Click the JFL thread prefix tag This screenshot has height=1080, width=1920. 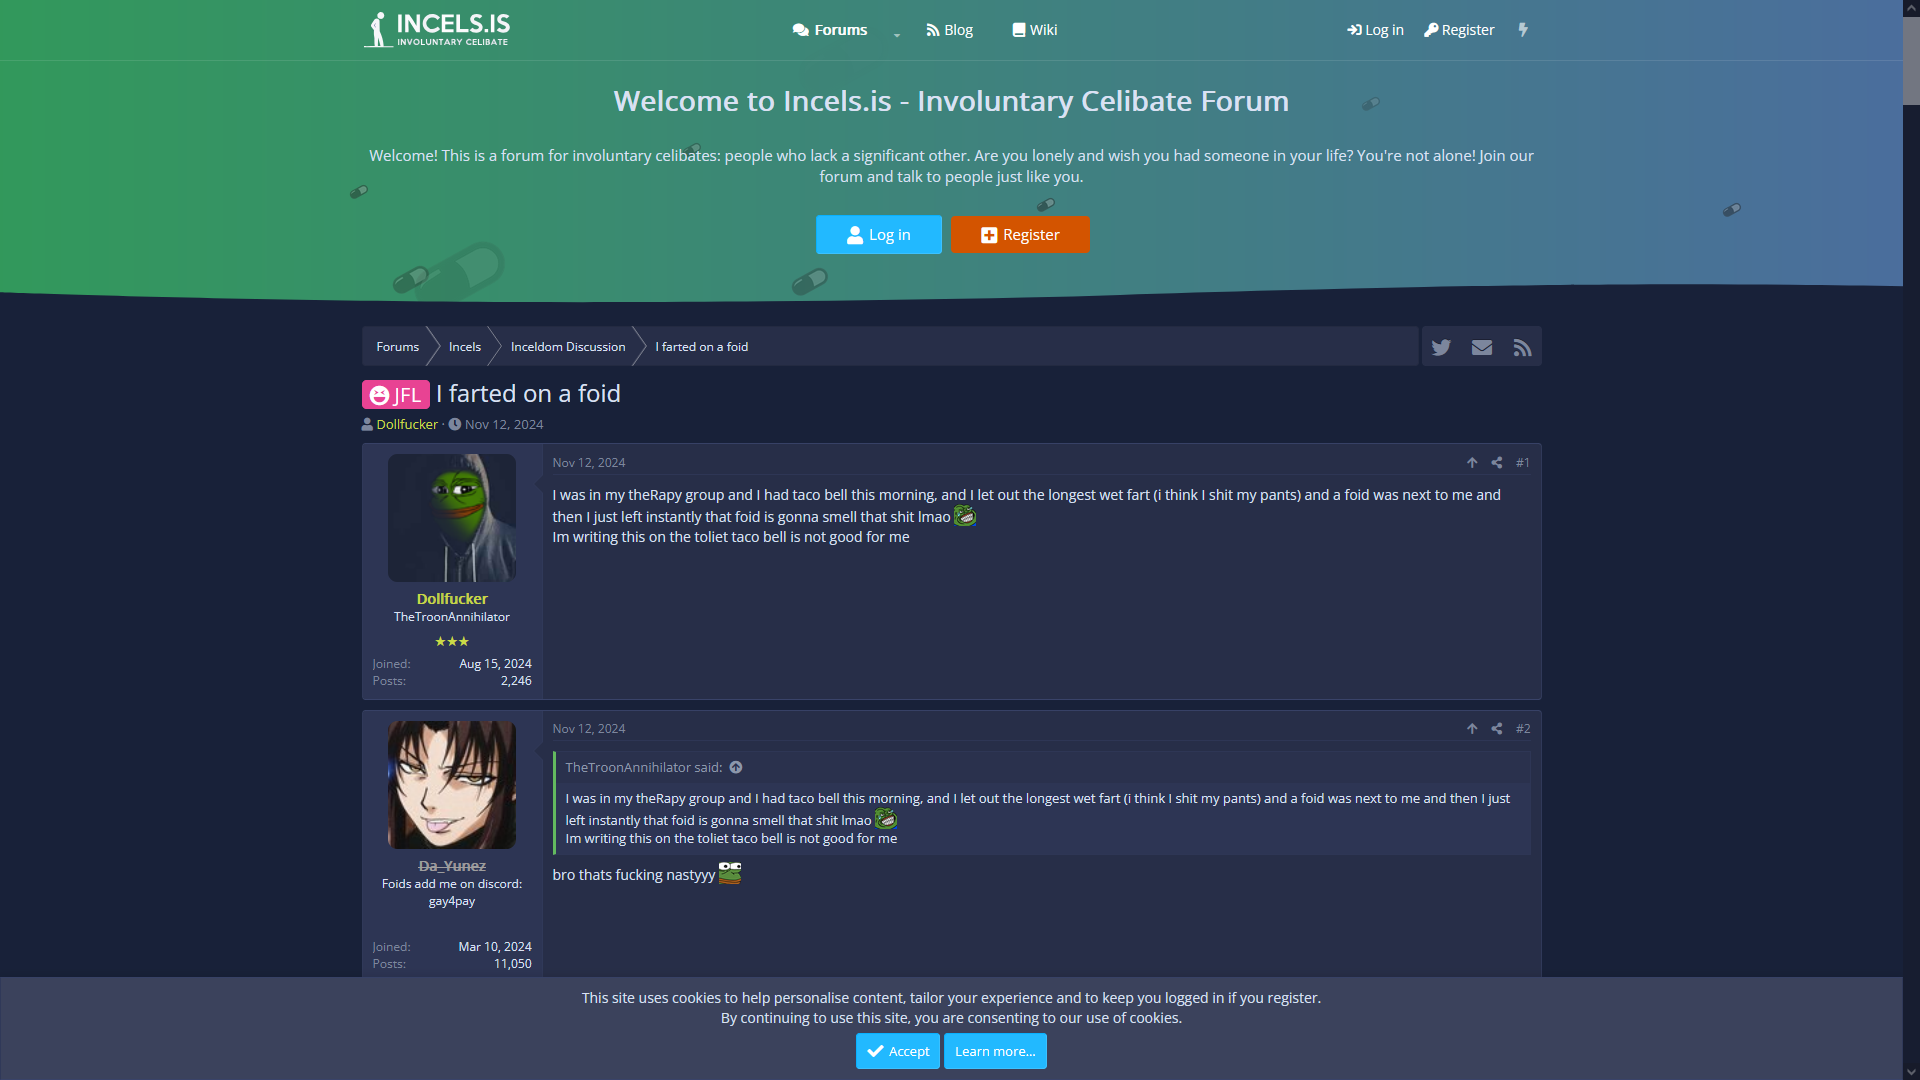coord(396,395)
